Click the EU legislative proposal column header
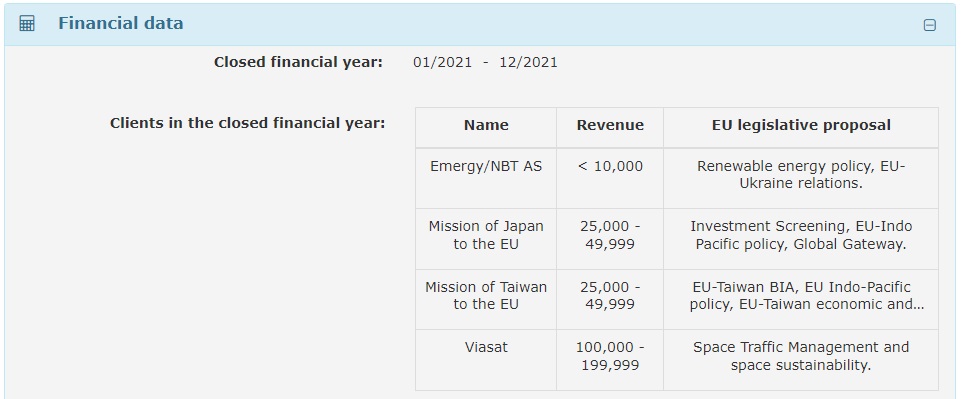 tap(801, 125)
